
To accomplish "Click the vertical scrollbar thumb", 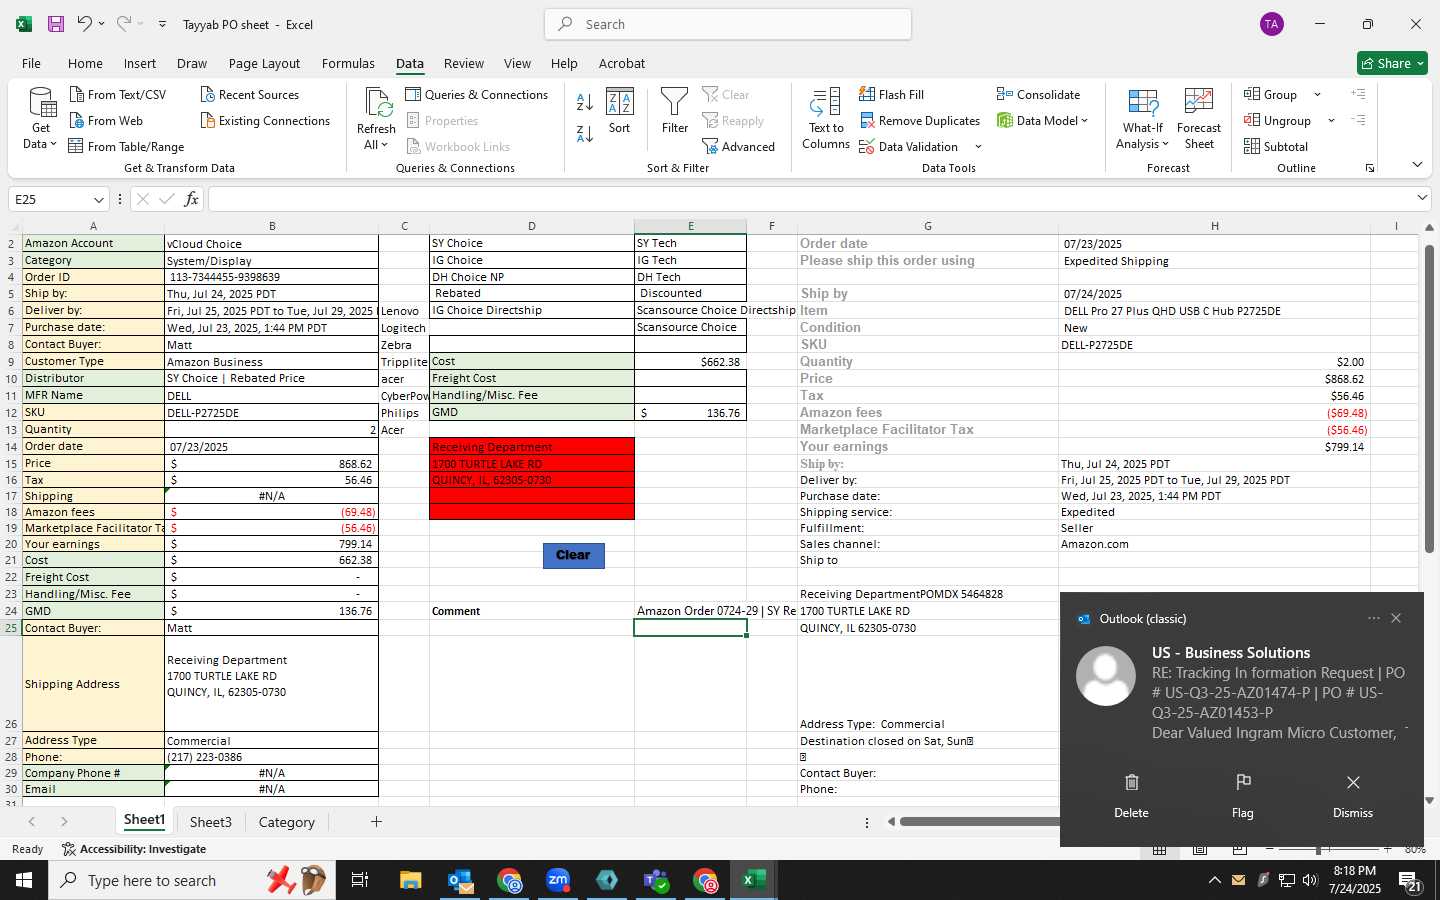I will 1429,398.
